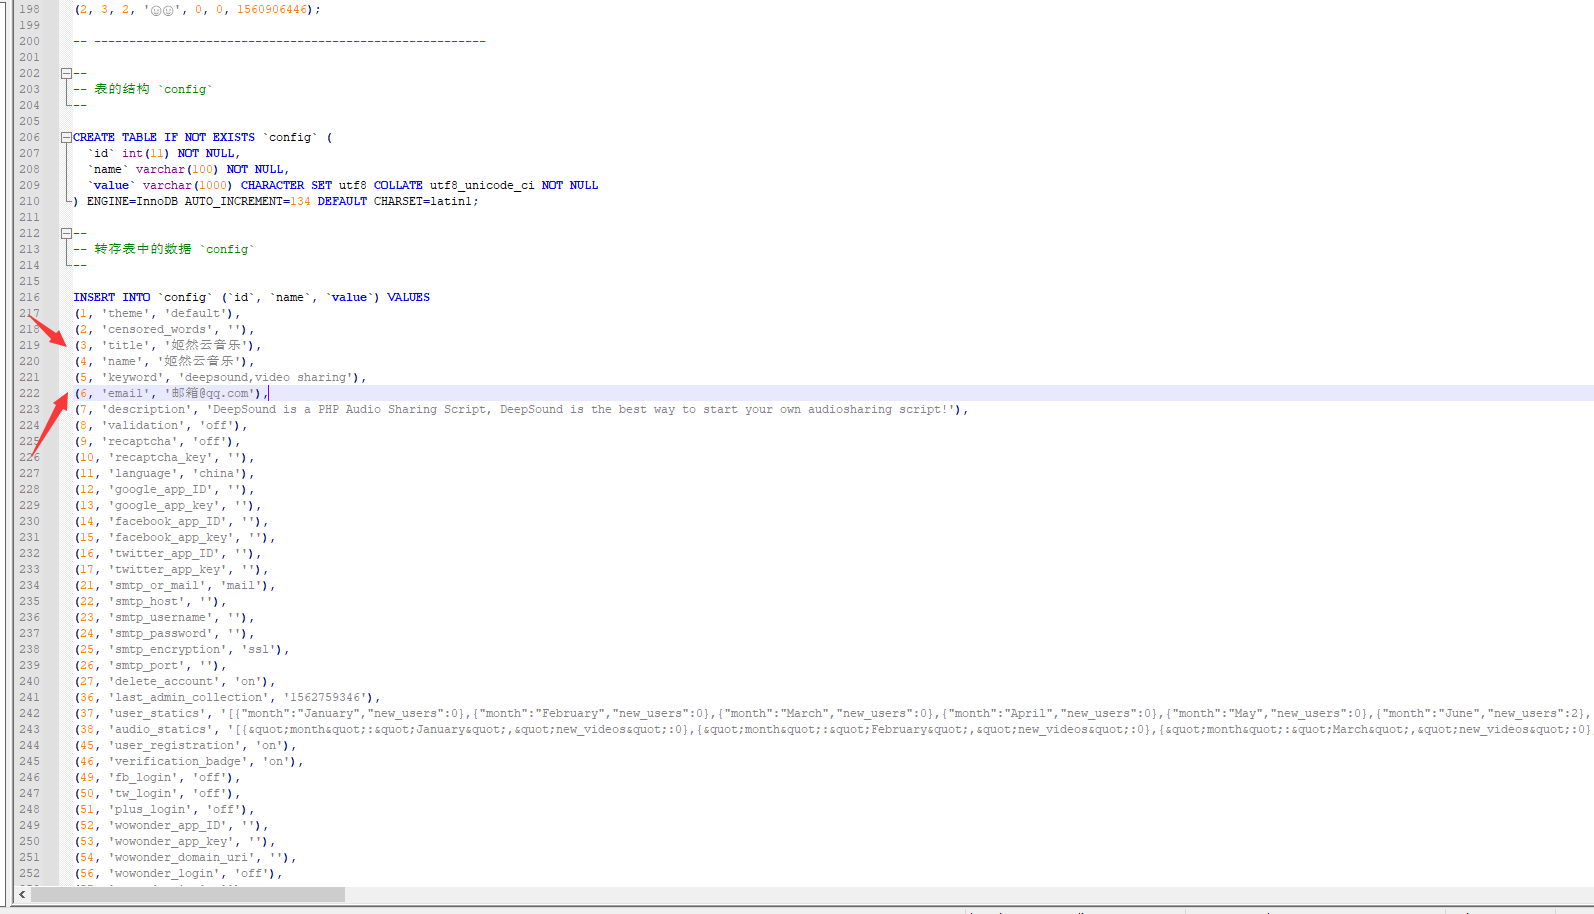Collapse the comment fold at line 212
Viewport: 1594px width, 914px height.
[x=66, y=233]
